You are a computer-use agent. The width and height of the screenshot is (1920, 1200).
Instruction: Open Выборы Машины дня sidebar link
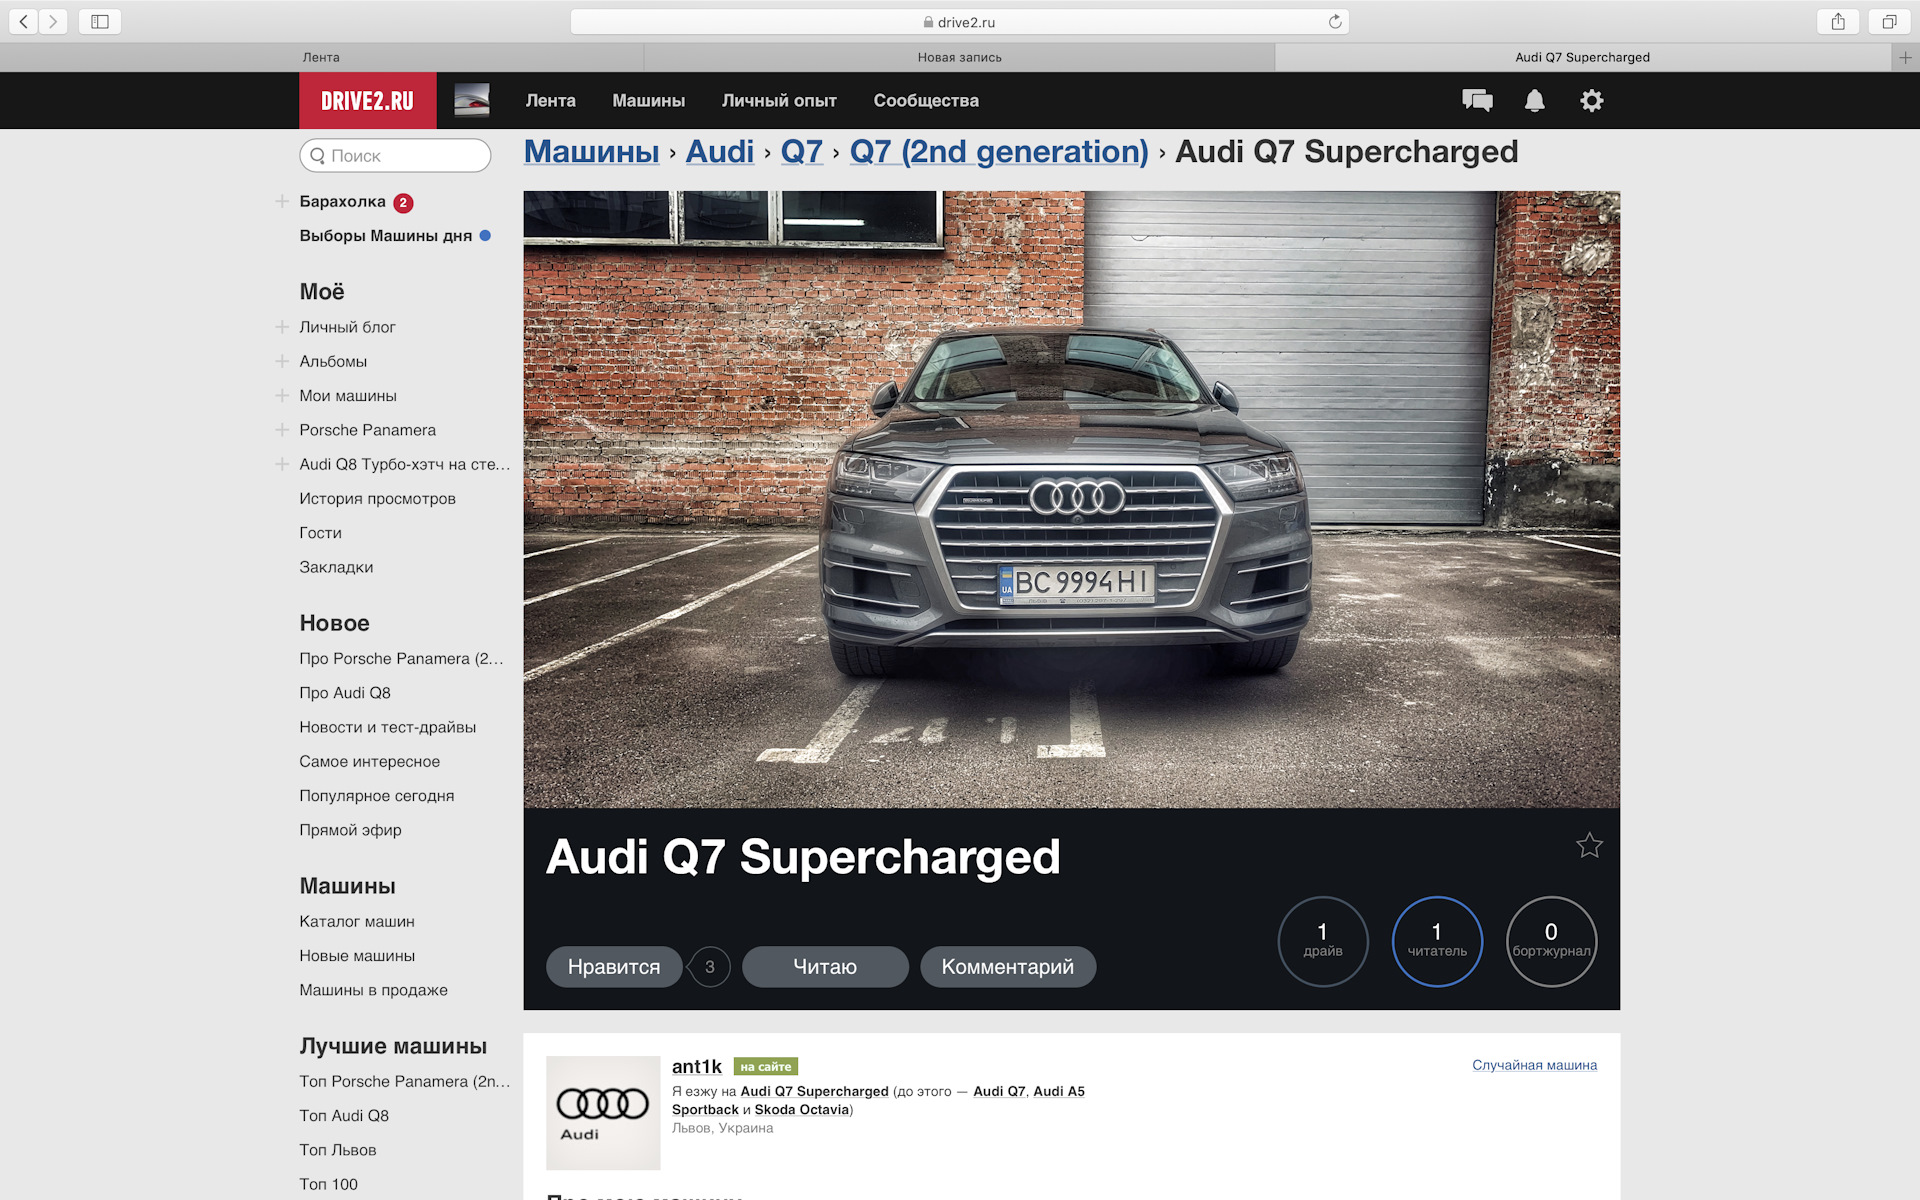click(x=385, y=236)
